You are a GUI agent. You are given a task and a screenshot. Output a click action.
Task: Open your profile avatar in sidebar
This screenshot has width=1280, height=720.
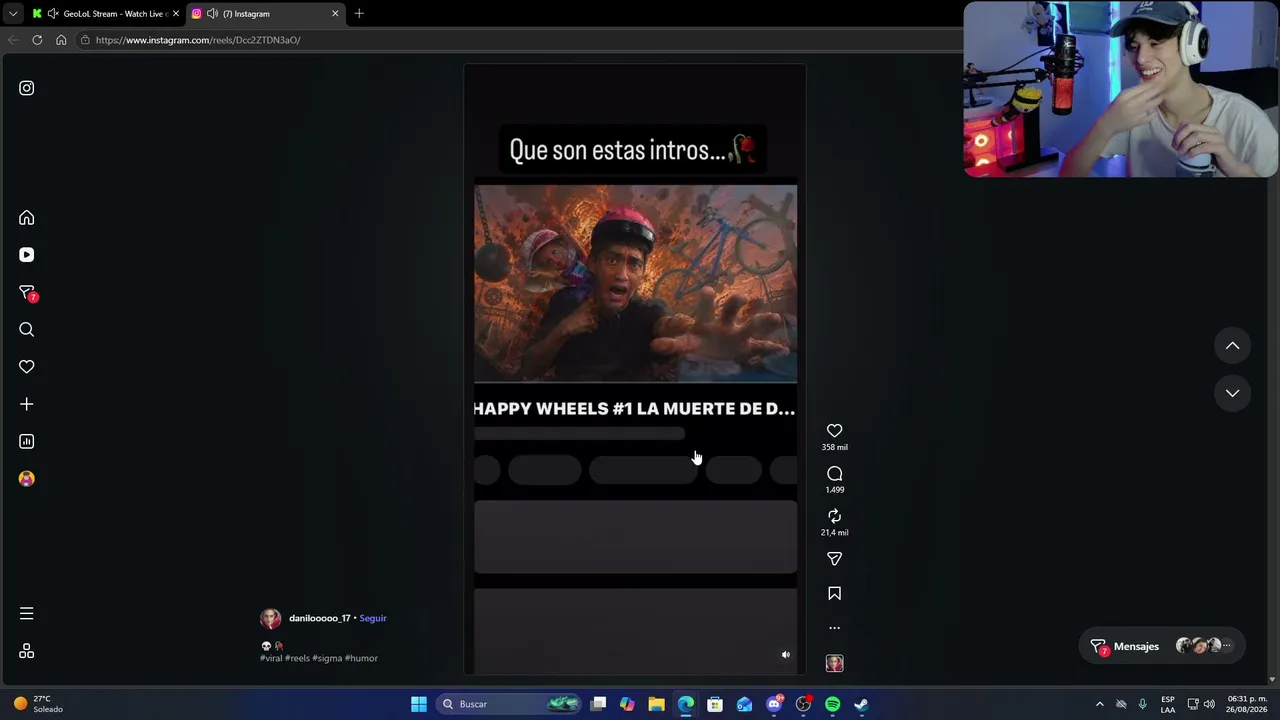point(27,479)
